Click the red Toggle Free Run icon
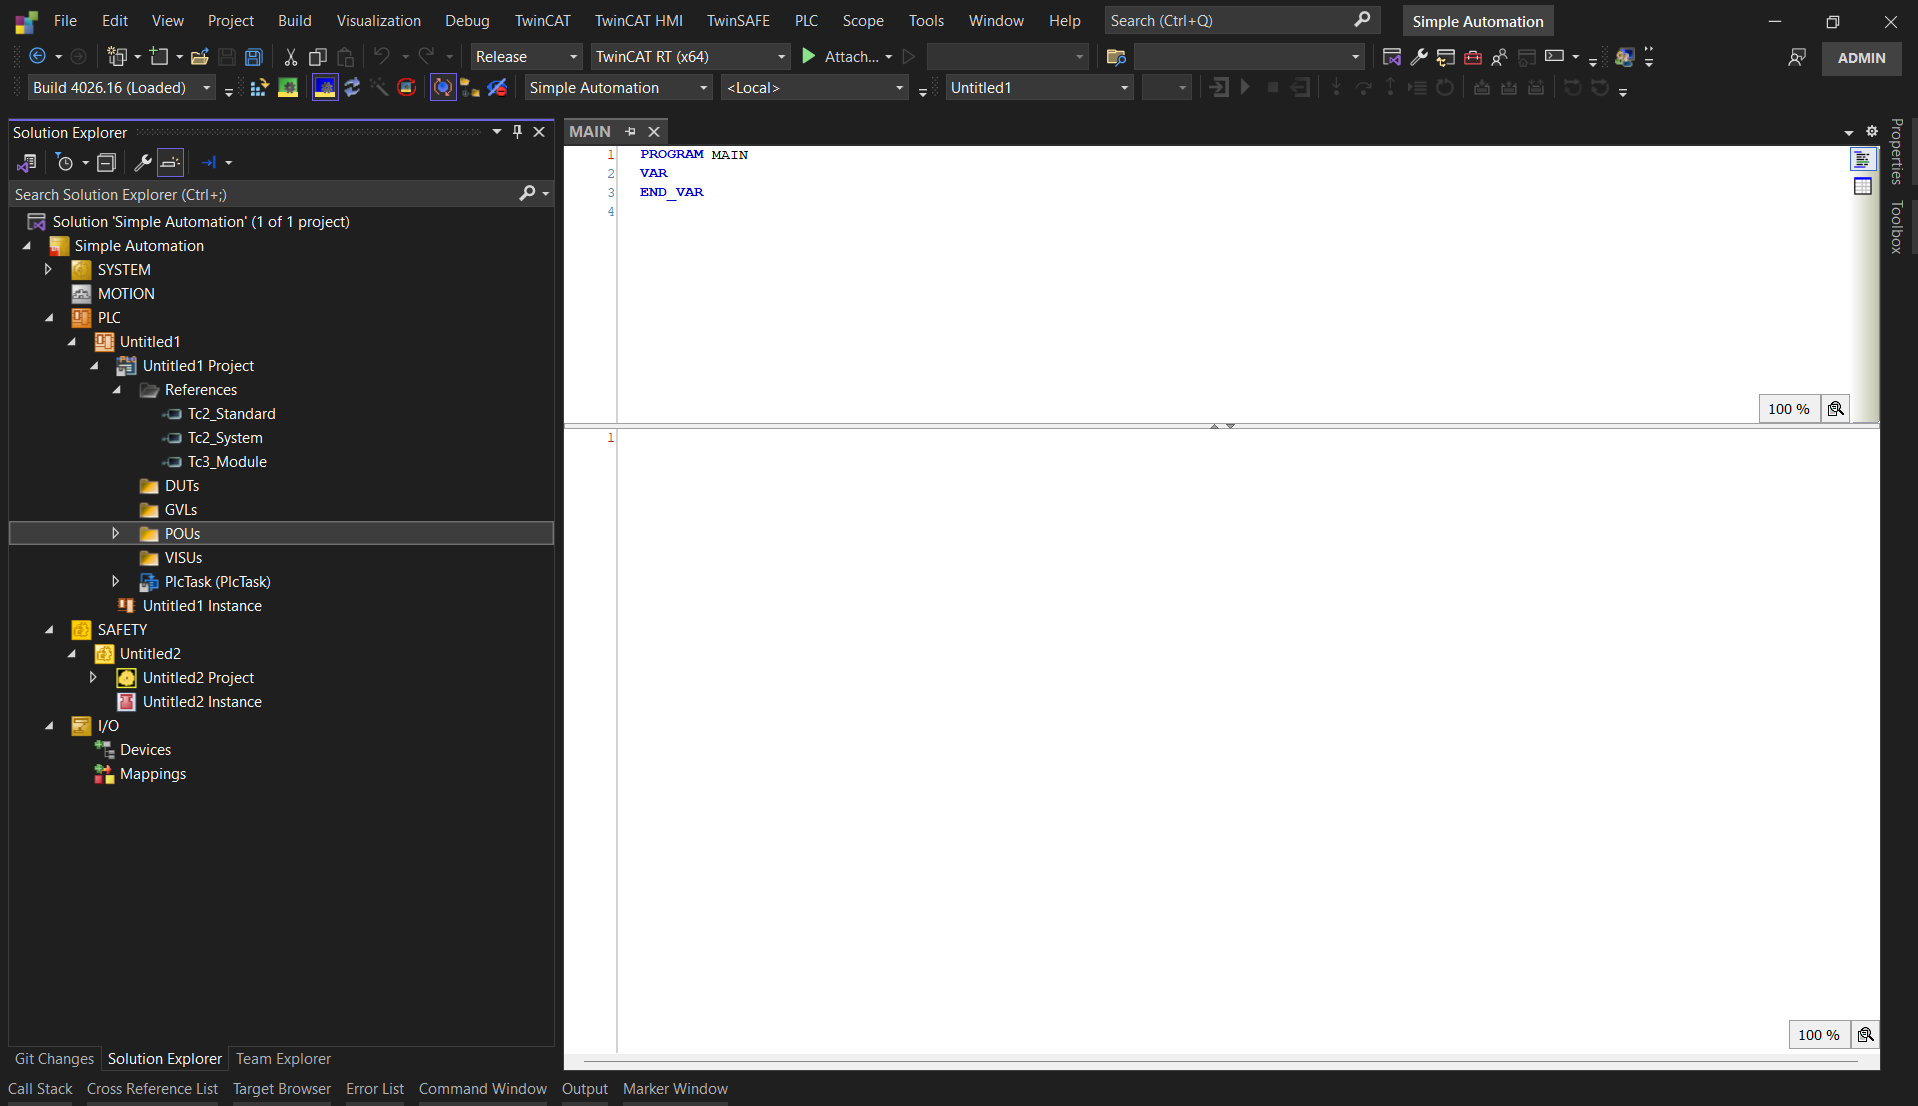 [x=406, y=88]
